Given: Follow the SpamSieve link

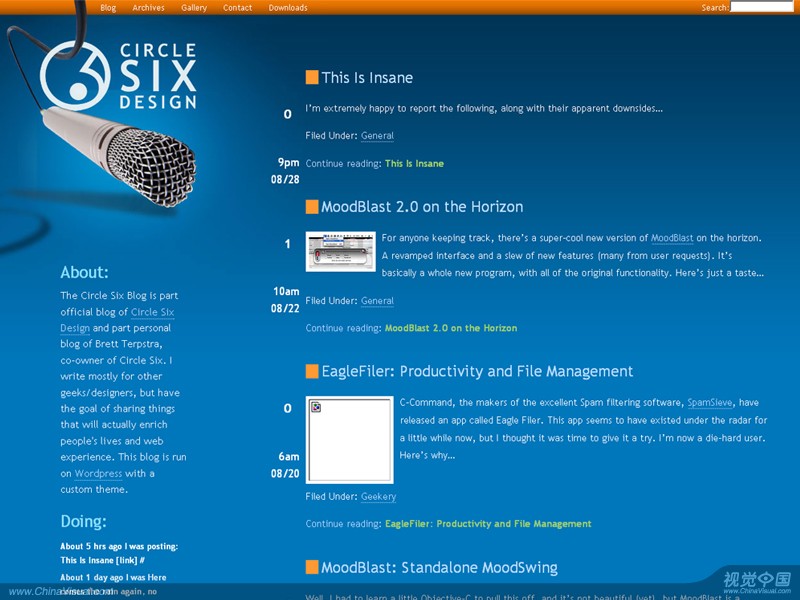Looking at the screenshot, I should tap(709, 403).
